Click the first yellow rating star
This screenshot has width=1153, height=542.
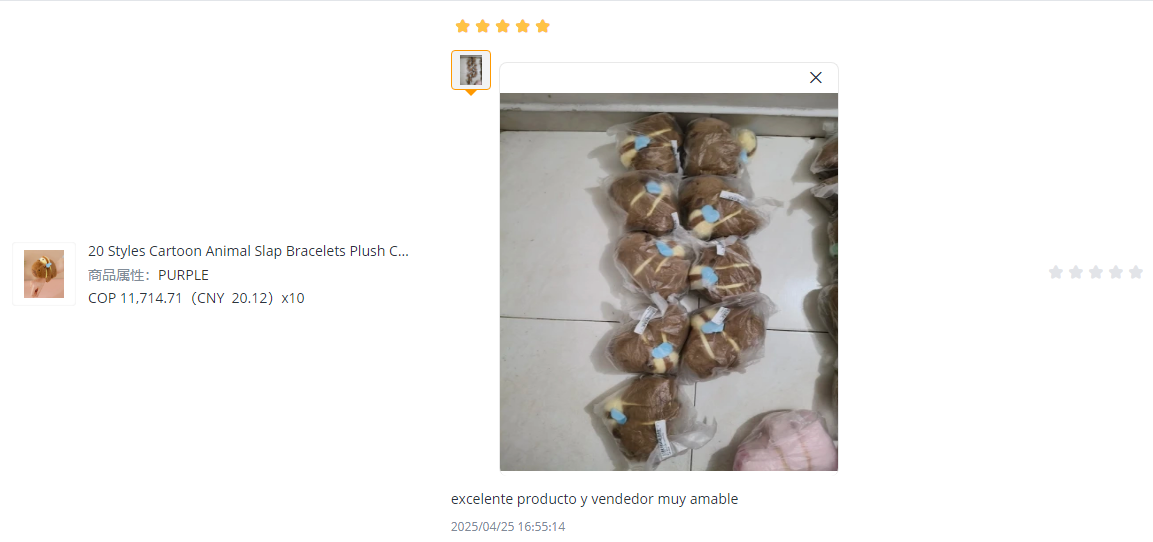coord(463,26)
